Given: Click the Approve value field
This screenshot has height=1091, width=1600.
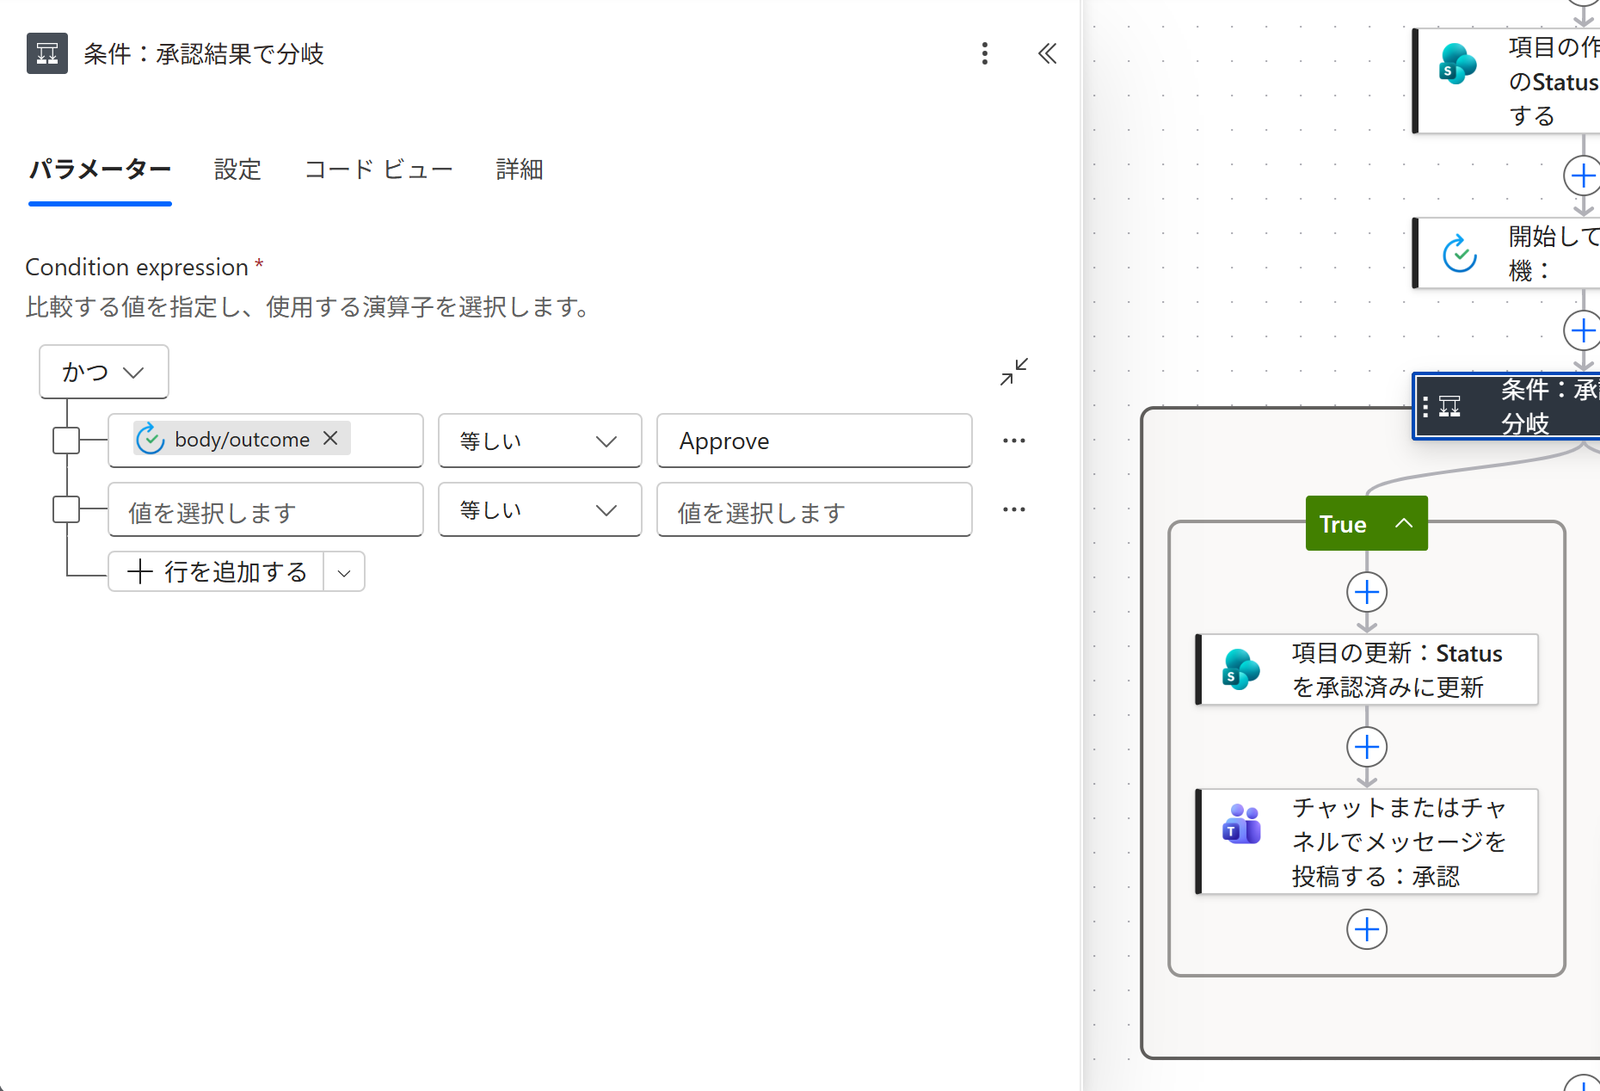Looking at the screenshot, I should click(x=814, y=440).
